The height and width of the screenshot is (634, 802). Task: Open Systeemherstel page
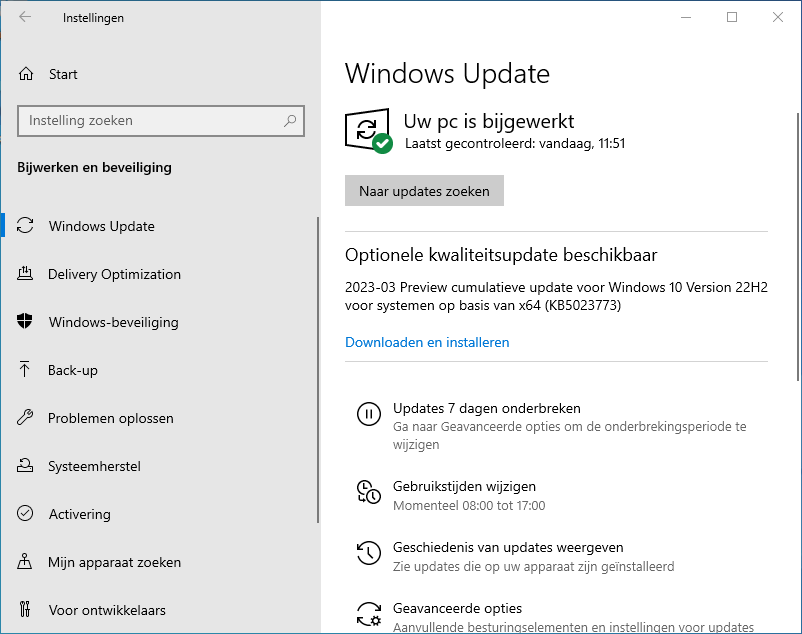click(94, 466)
